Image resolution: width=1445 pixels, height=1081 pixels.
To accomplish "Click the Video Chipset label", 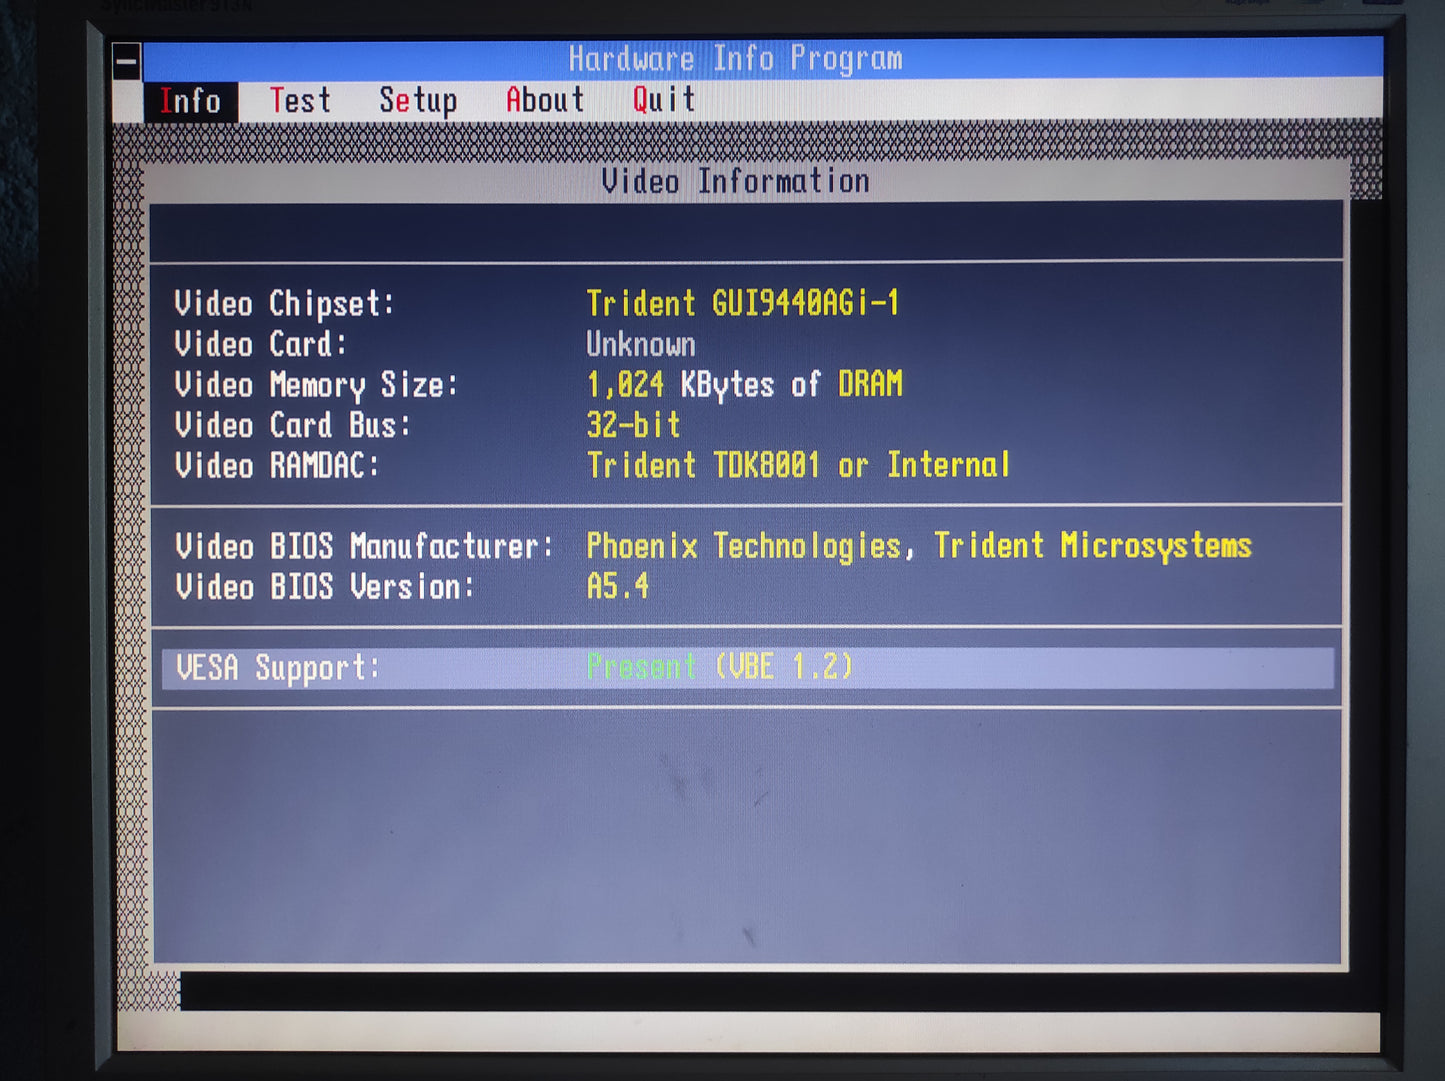I will point(283,304).
